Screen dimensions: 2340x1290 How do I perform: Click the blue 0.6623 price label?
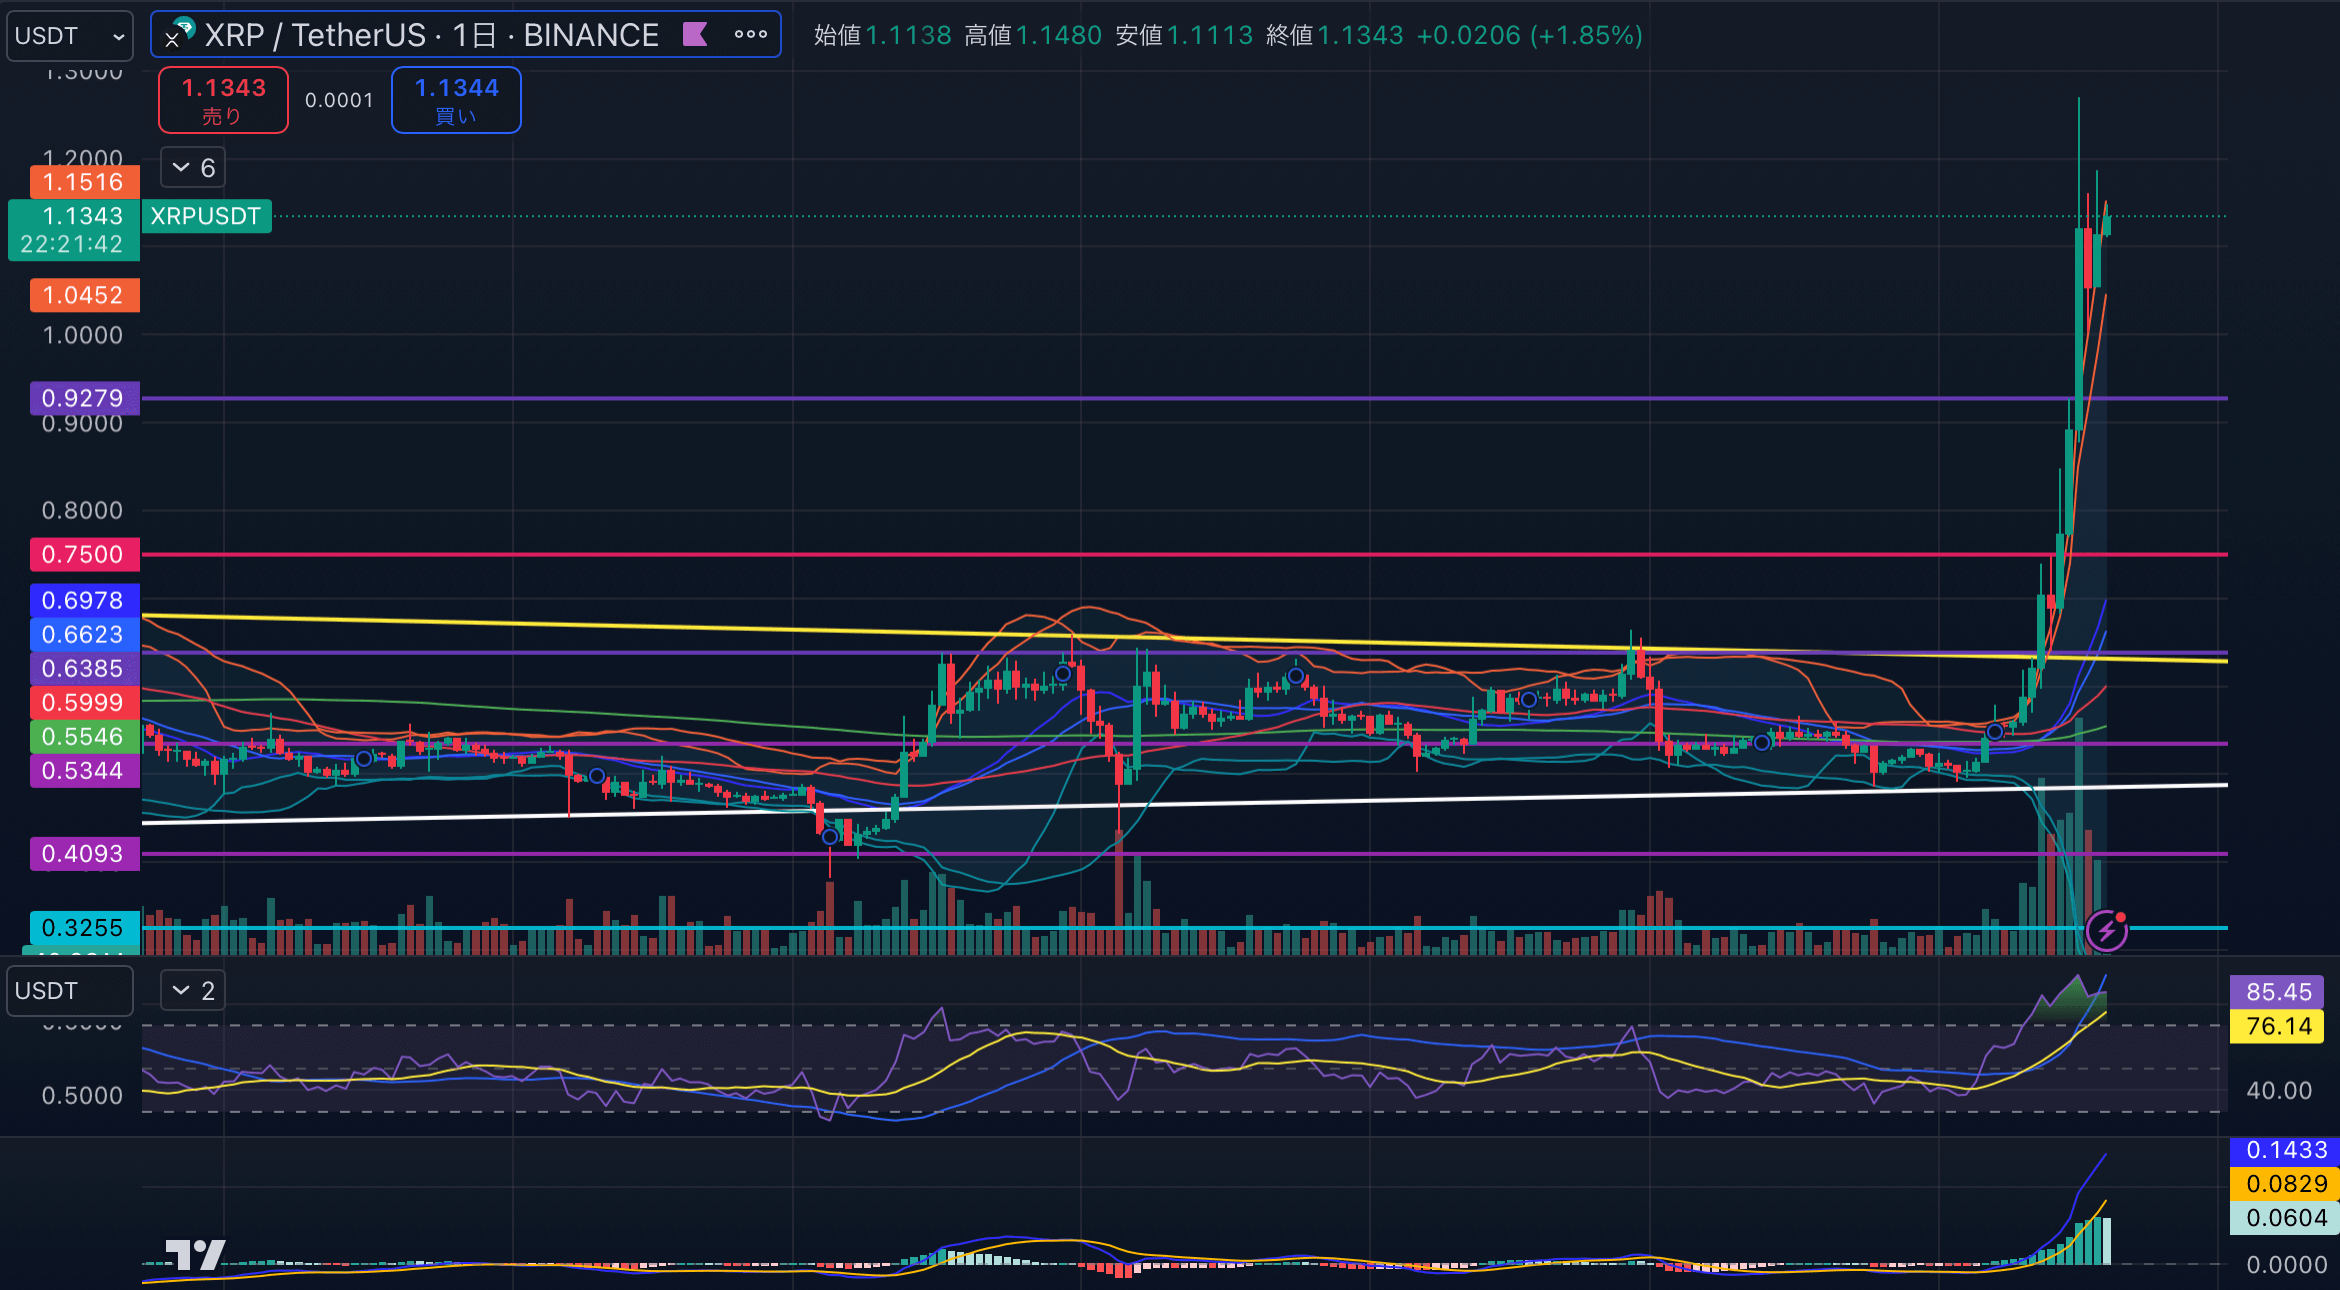pos(84,634)
